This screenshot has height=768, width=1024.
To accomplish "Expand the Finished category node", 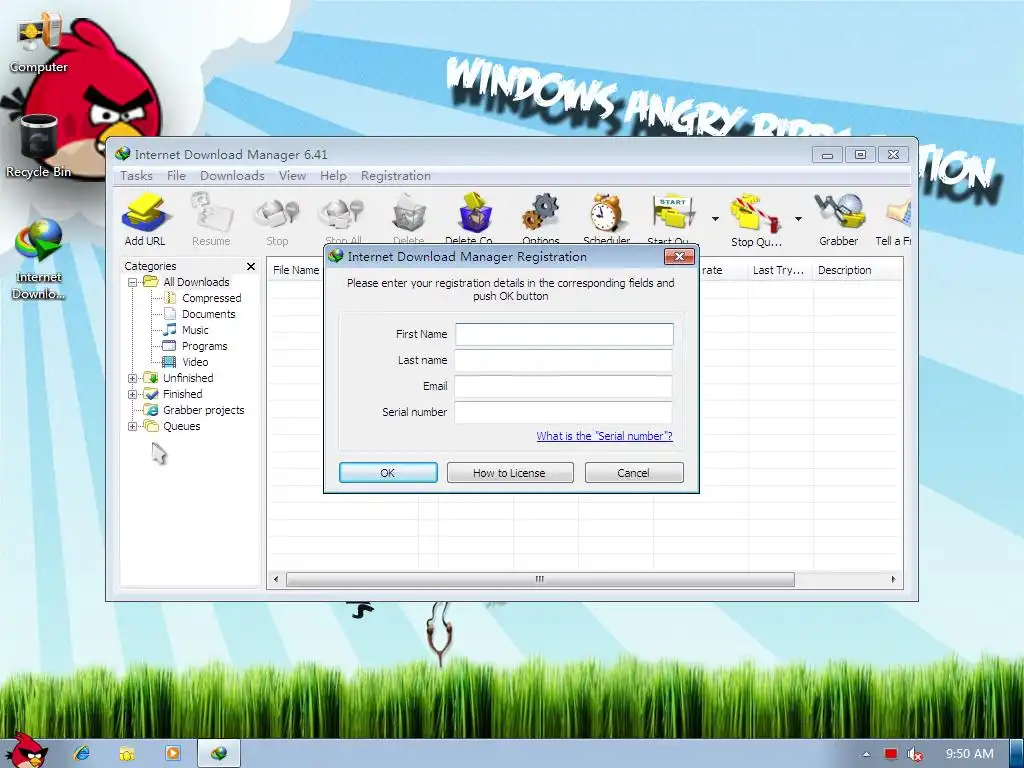I will (x=133, y=394).
